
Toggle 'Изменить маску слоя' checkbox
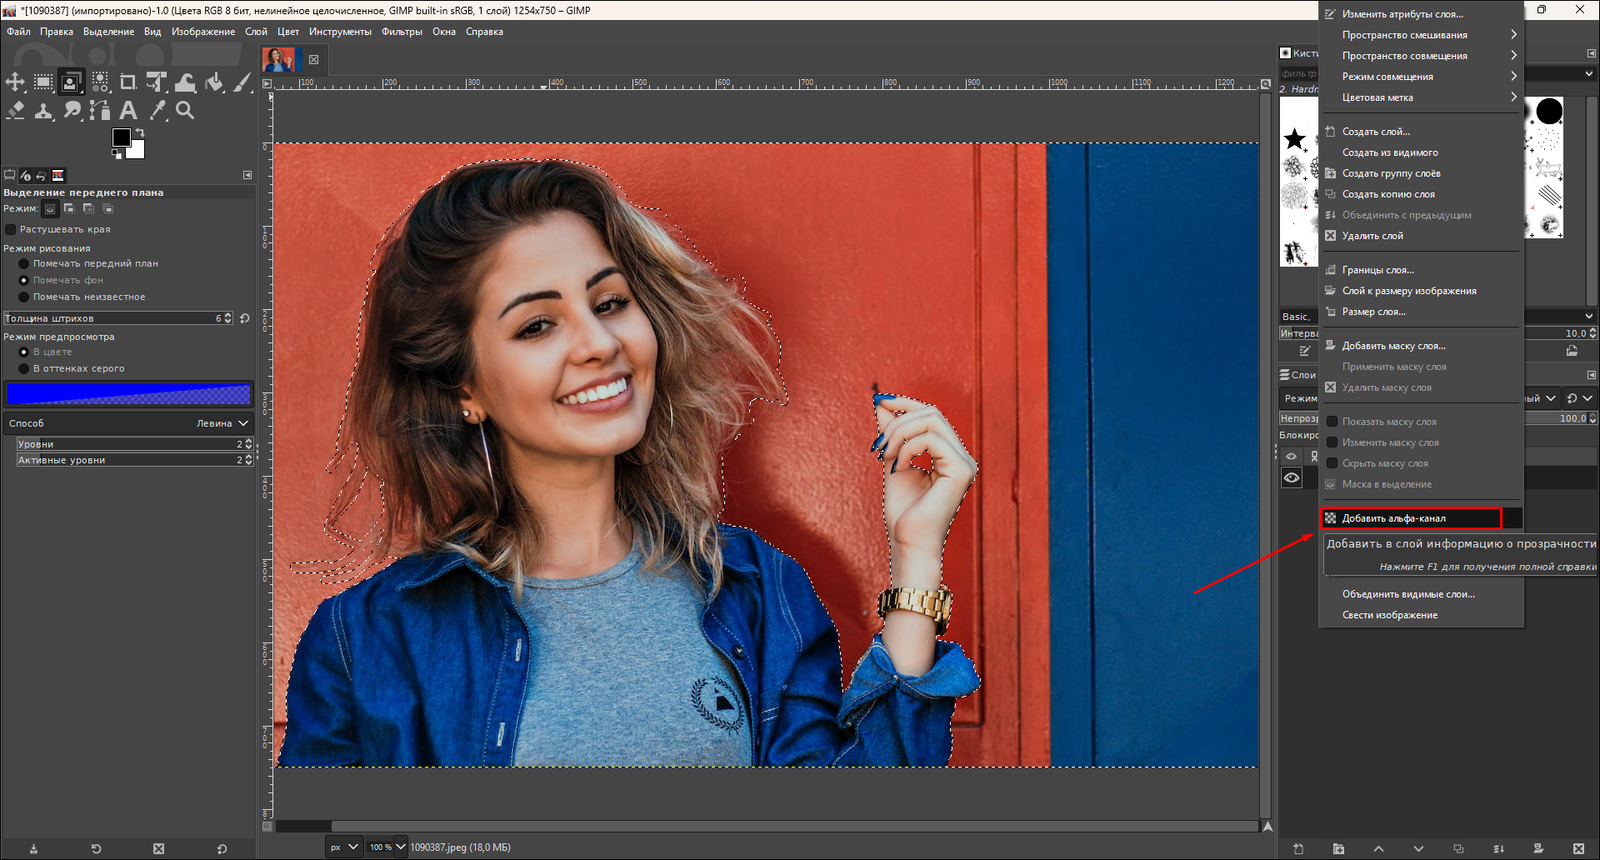click(1332, 443)
